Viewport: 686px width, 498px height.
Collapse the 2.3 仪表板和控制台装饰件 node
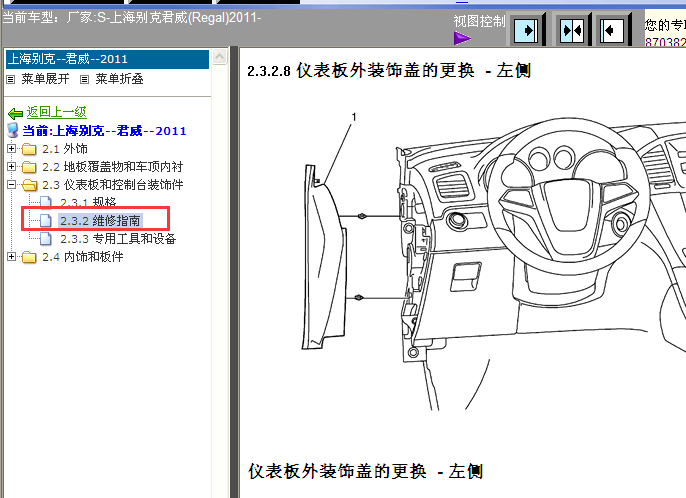click(11, 185)
